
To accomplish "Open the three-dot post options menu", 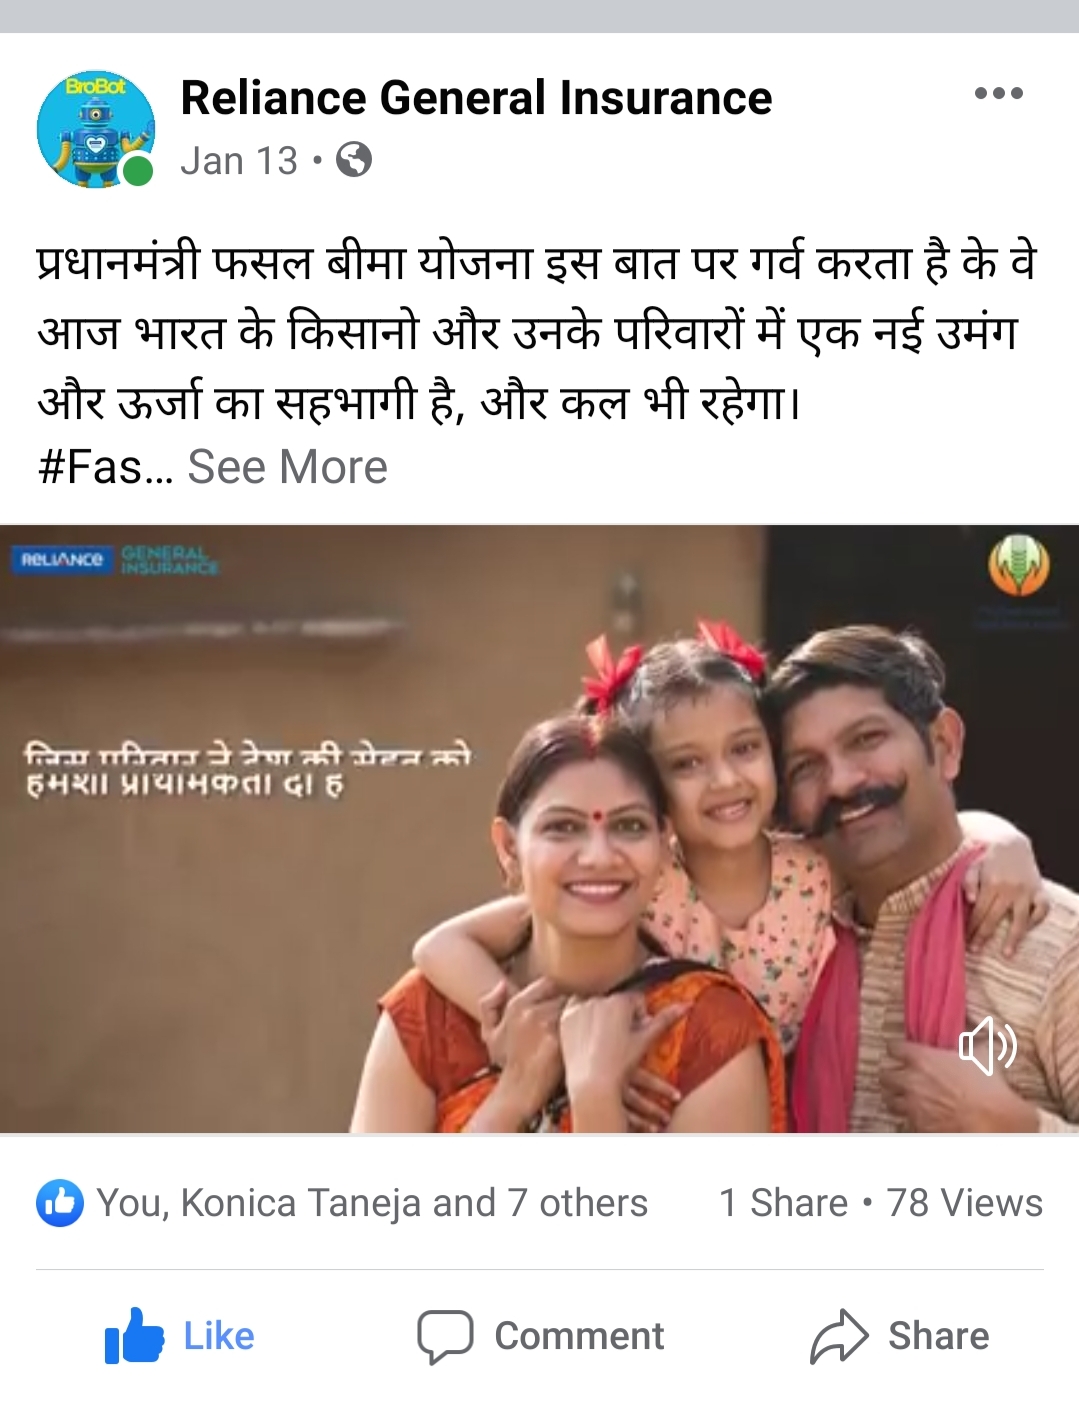I will tap(998, 94).
